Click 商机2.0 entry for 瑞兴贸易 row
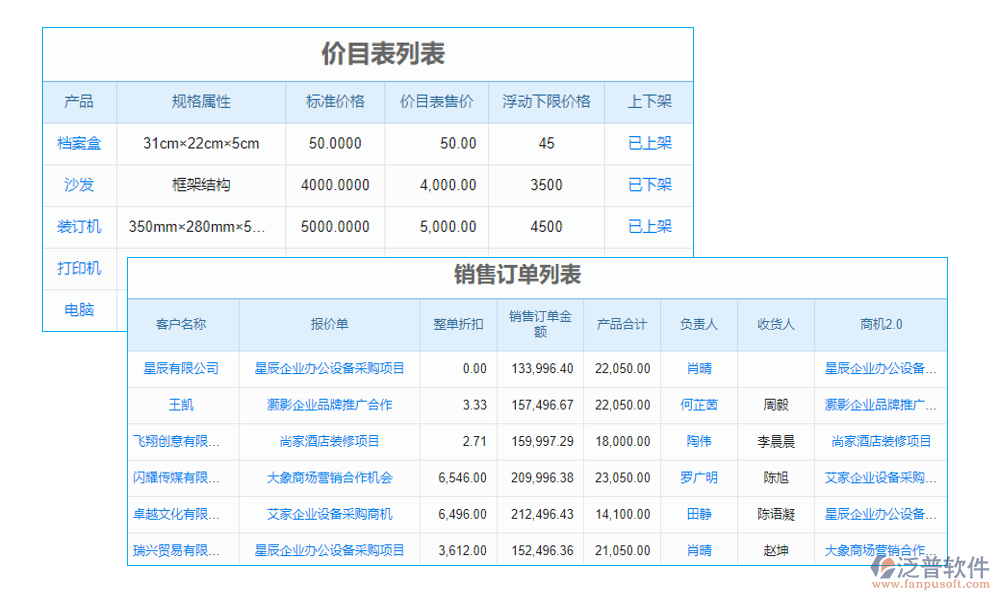The image size is (1000, 600). click(x=879, y=550)
